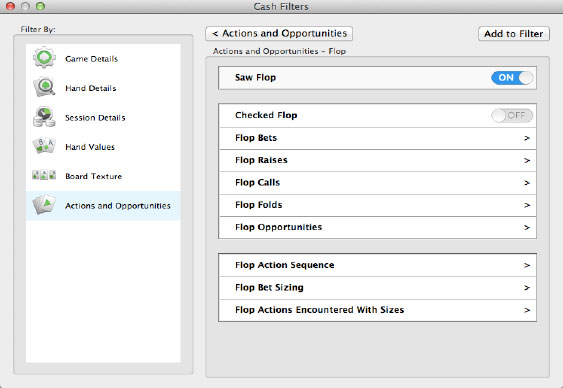Click the Hand Details magnifier icon
This screenshot has width=563, height=388.
(x=44, y=87)
